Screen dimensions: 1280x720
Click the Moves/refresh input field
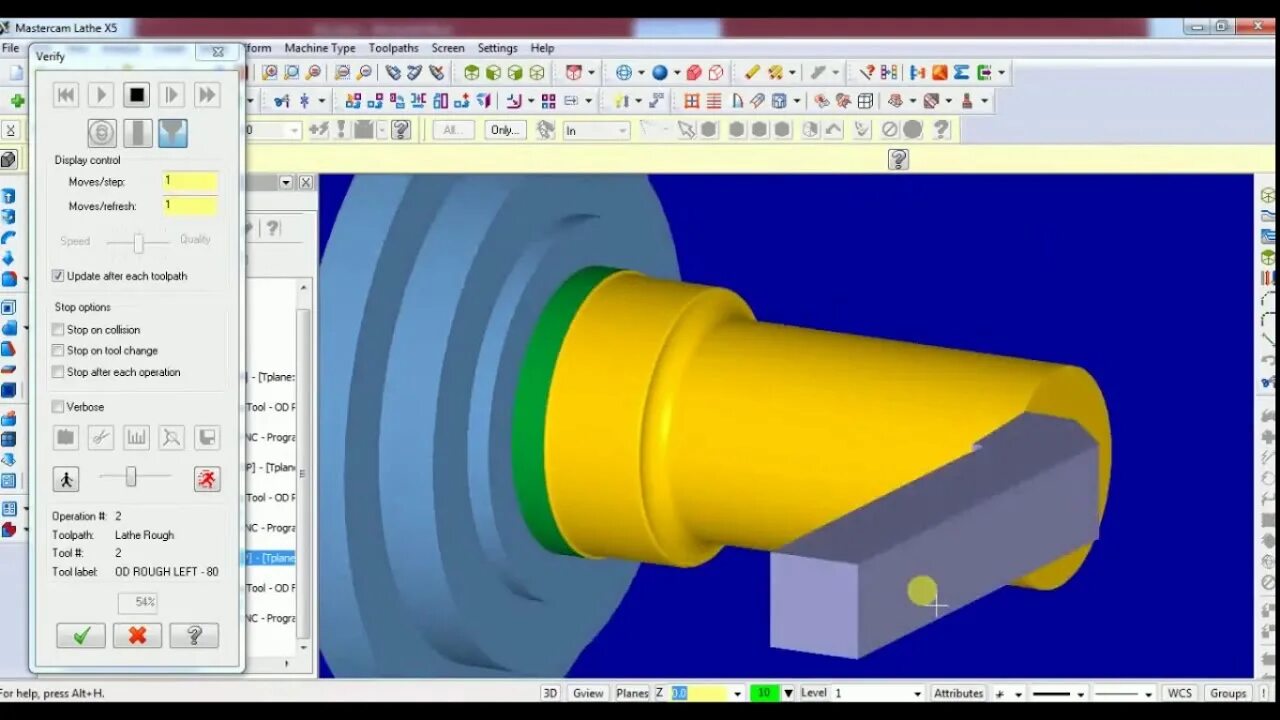tap(190, 205)
